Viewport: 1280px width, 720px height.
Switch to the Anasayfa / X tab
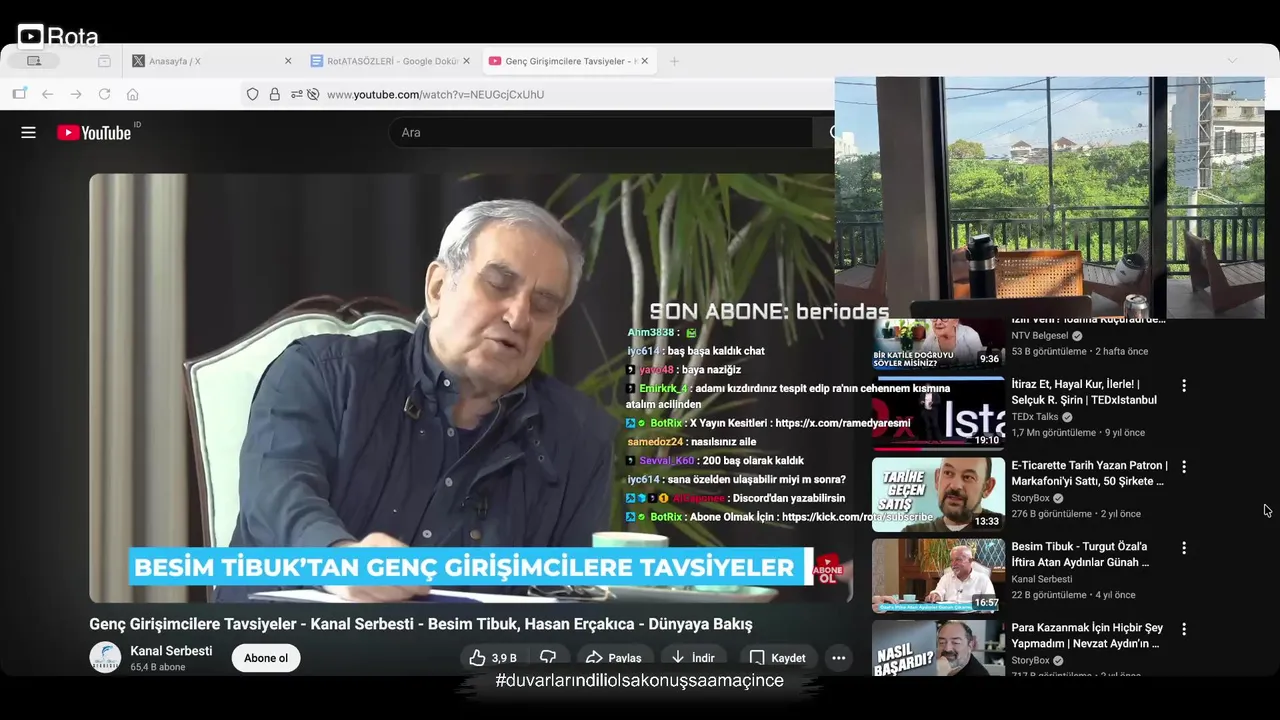click(212, 61)
